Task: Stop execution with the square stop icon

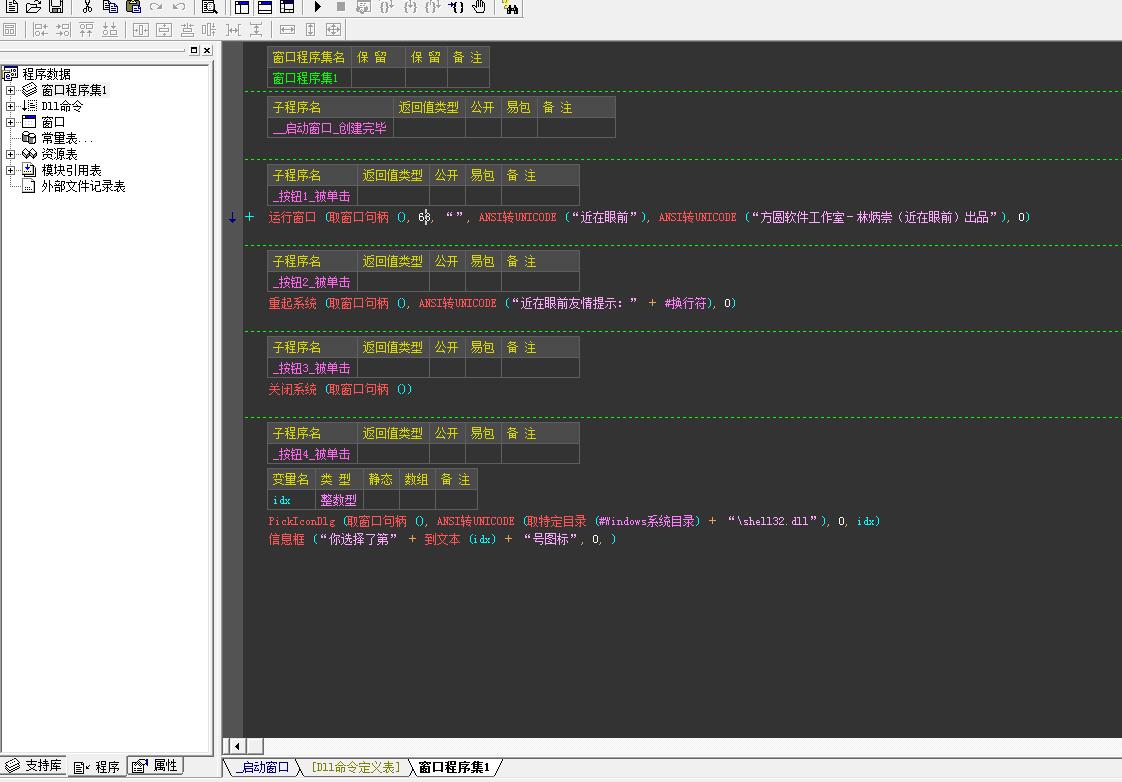Action: (x=341, y=7)
